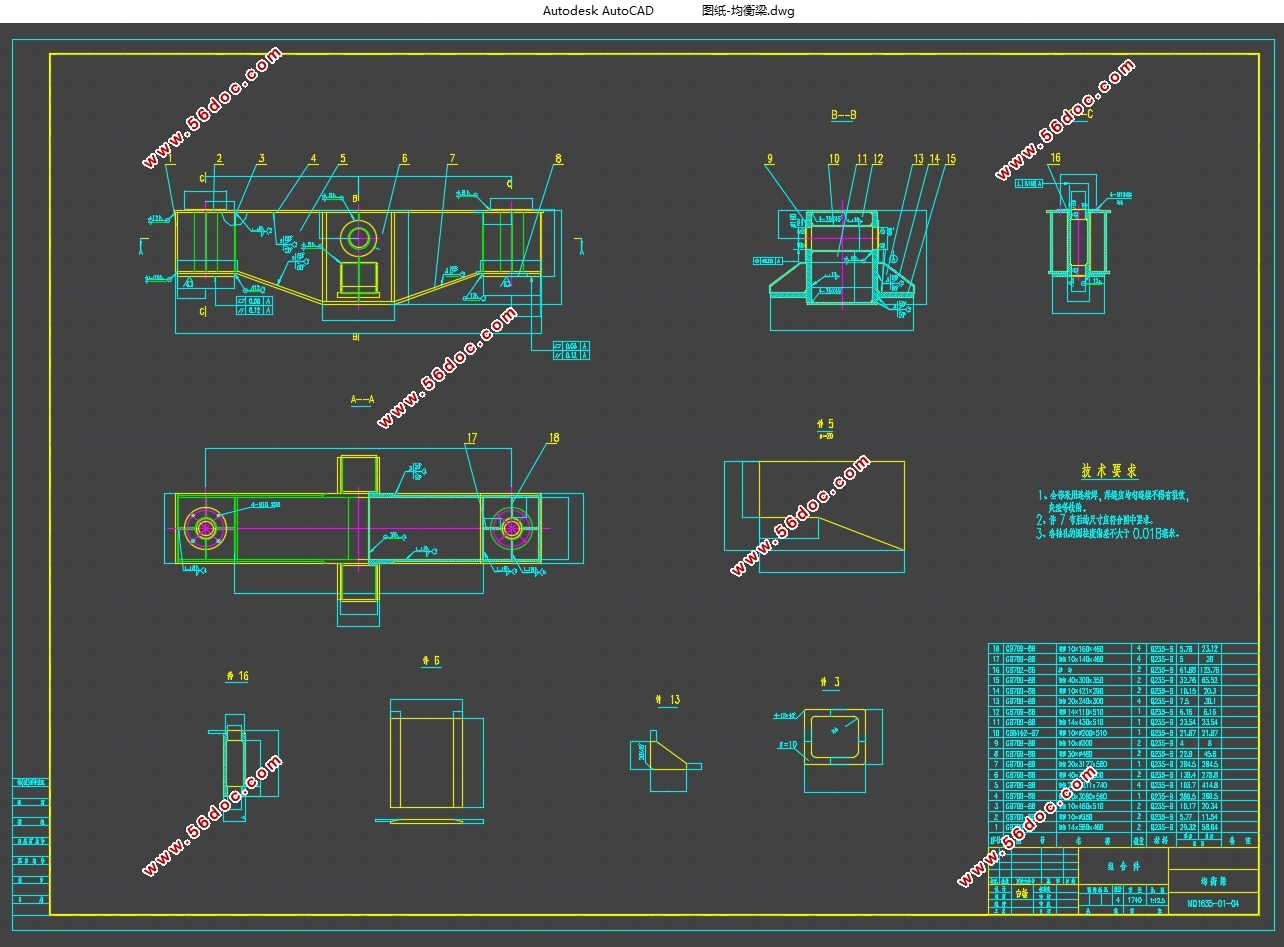
Task: Click callout number 9 in B--B view
Action: (770, 158)
